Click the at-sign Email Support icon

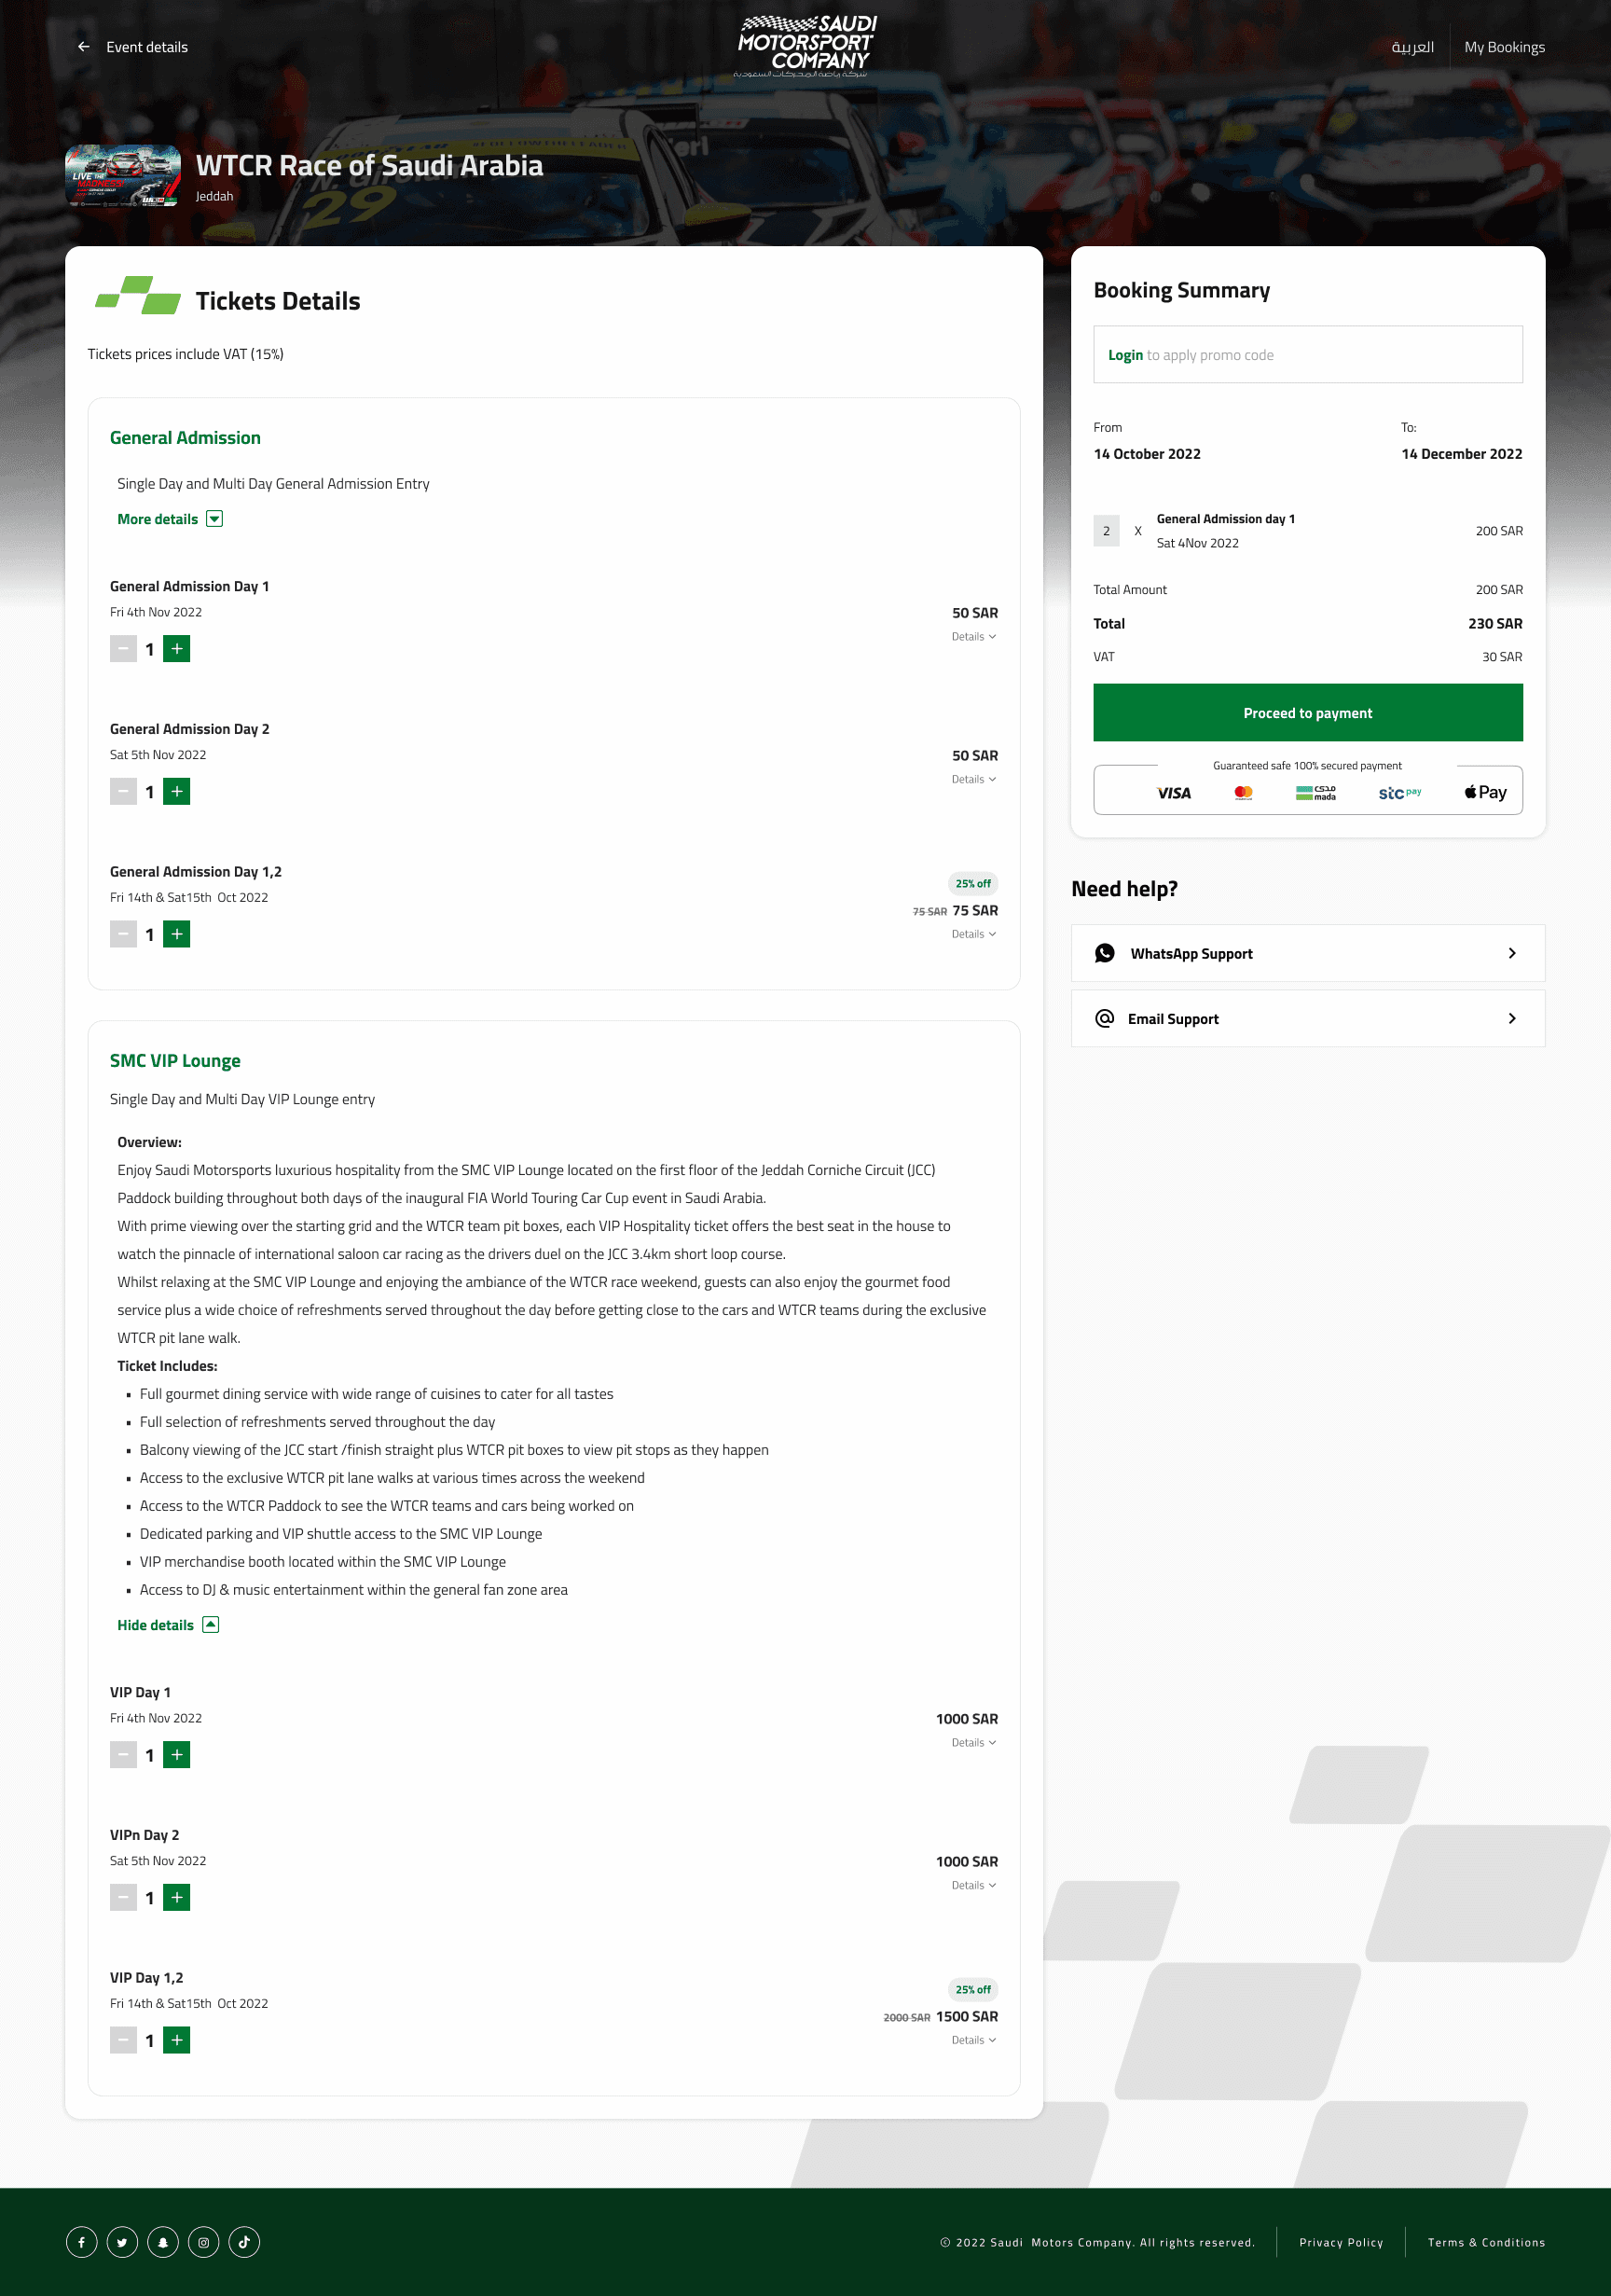click(1105, 1019)
